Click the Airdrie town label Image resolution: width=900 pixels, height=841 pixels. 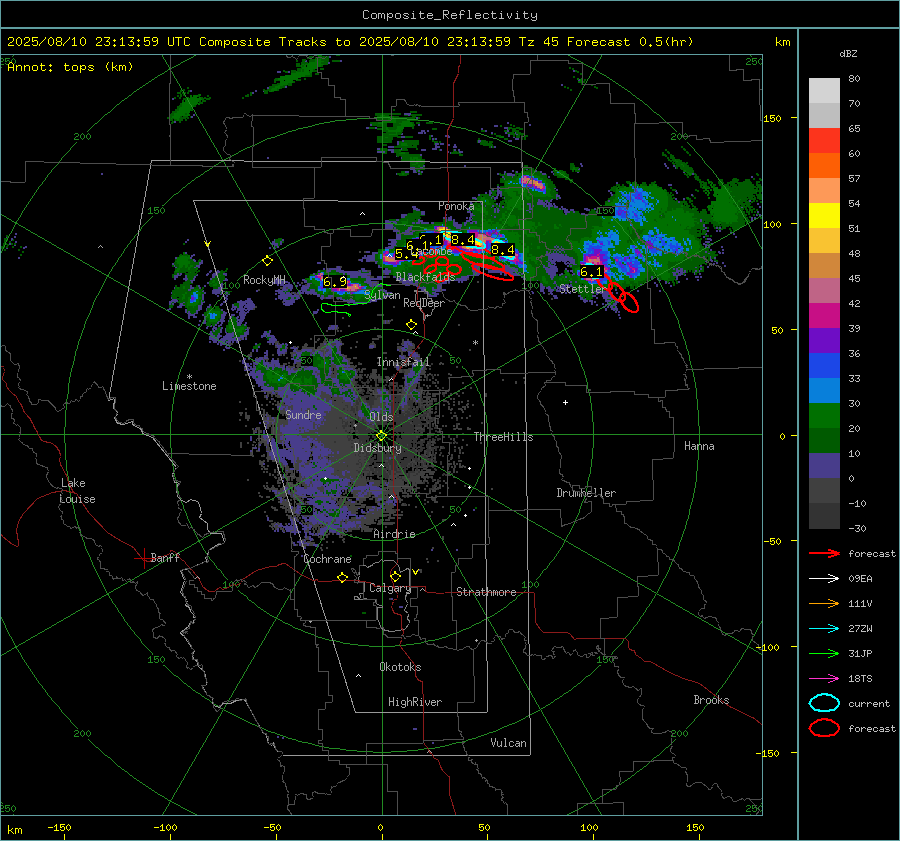(394, 534)
